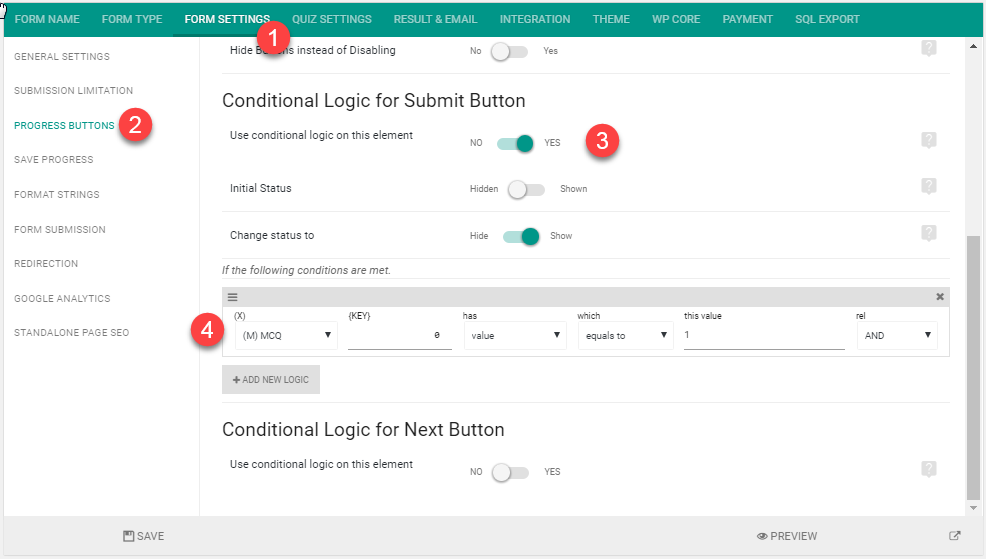
Task: Enable conditional logic for Next Button
Action: [510, 472]
